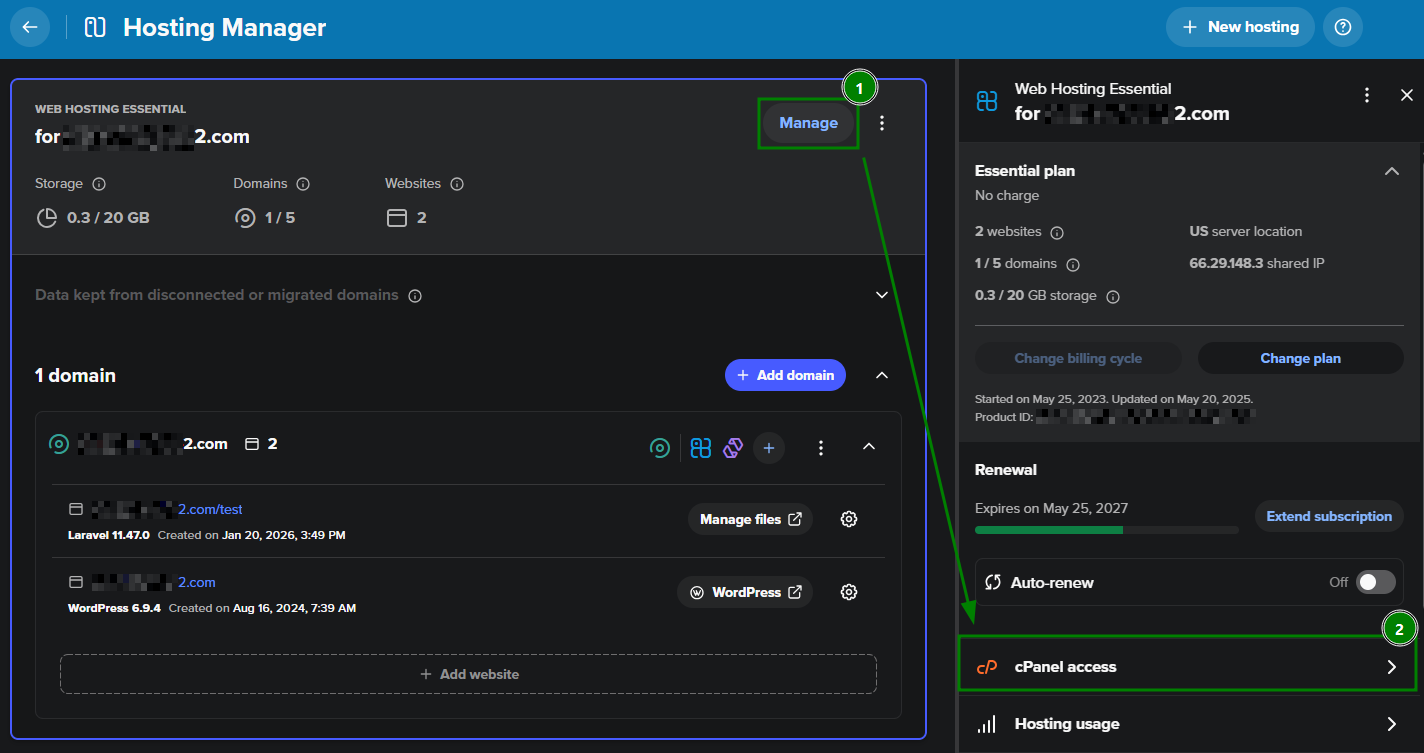1424x753 pixels.
Task: Collapse the 1 domain section
Action: [882, 375]
